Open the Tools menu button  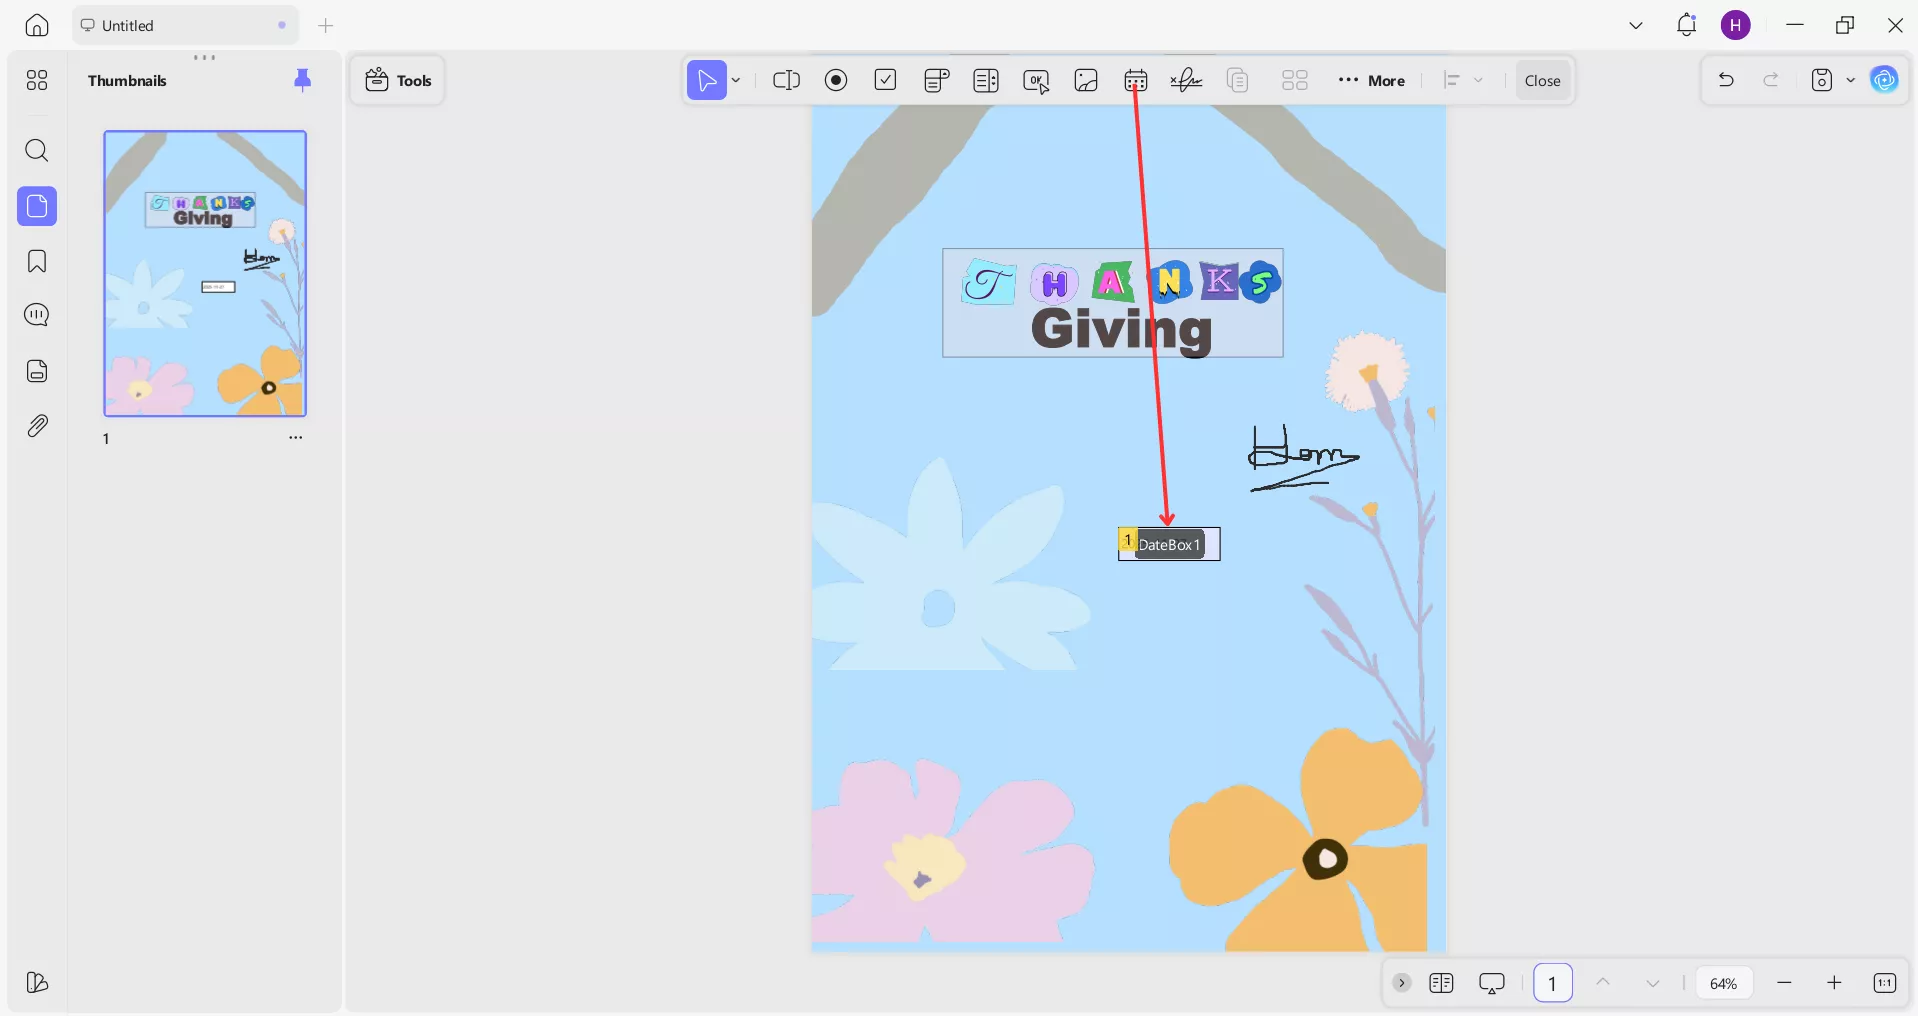point(398,80)
